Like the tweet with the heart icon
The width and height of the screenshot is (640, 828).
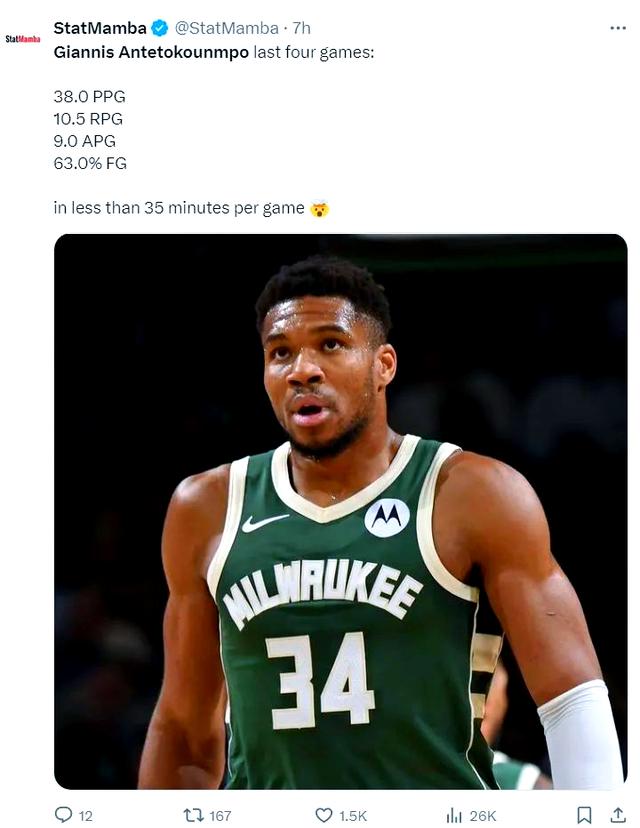click(x=323, y=815)
